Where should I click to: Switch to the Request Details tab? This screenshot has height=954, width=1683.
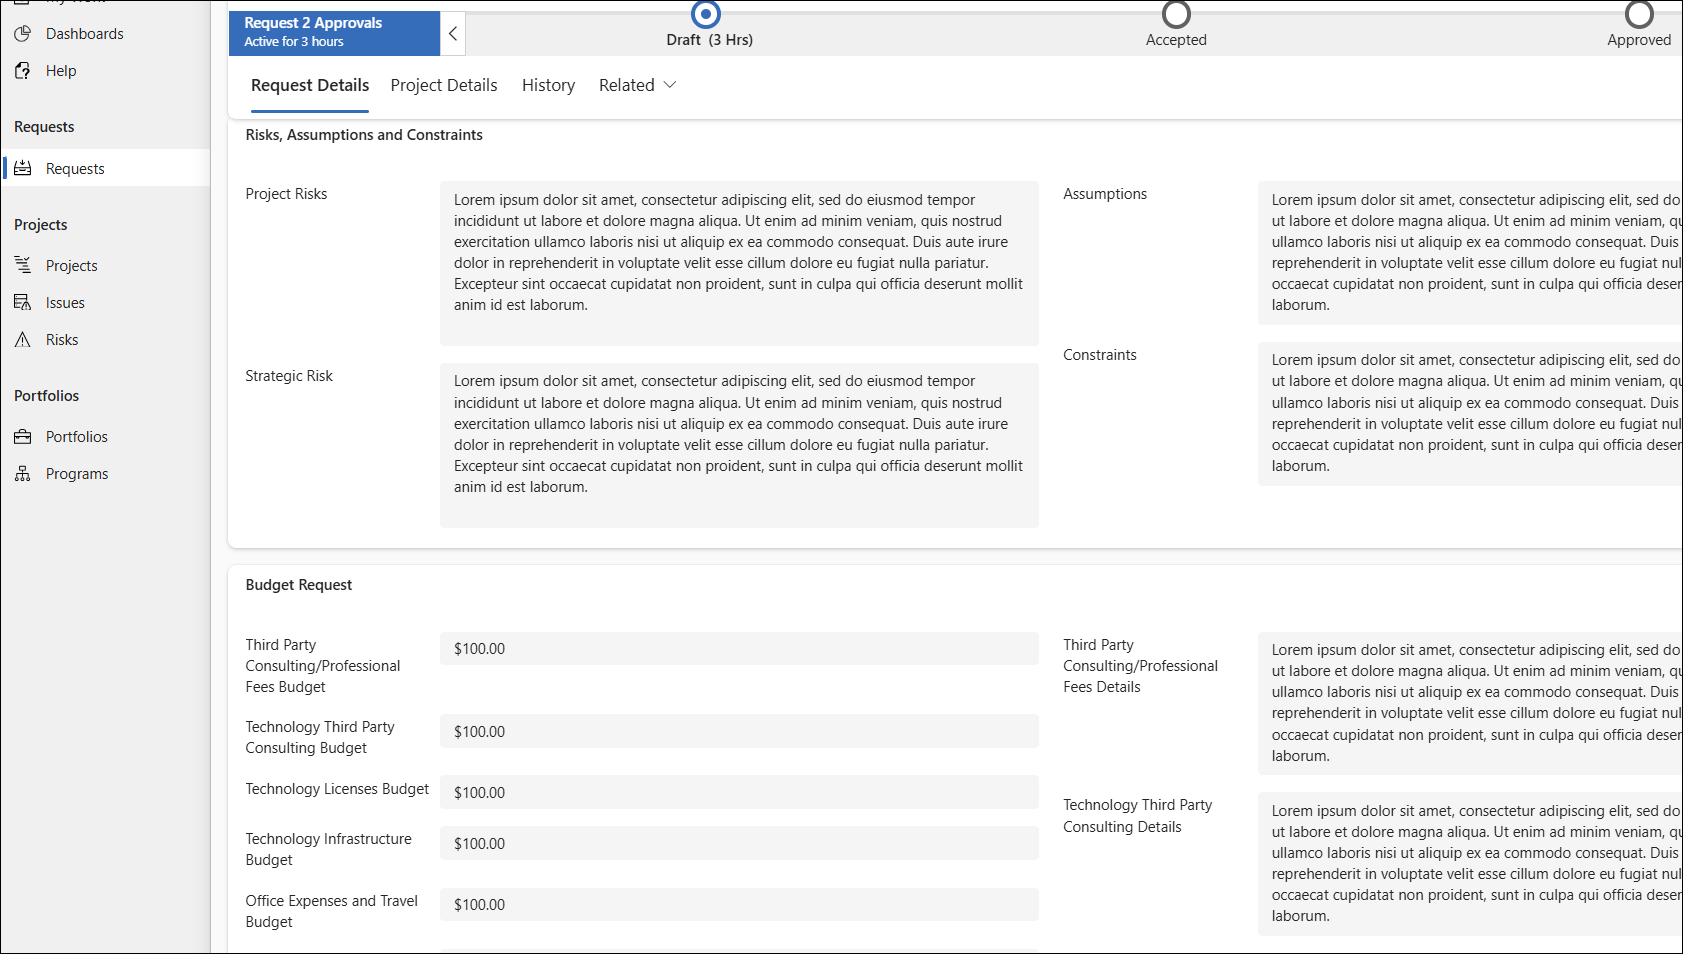[310, 86]
